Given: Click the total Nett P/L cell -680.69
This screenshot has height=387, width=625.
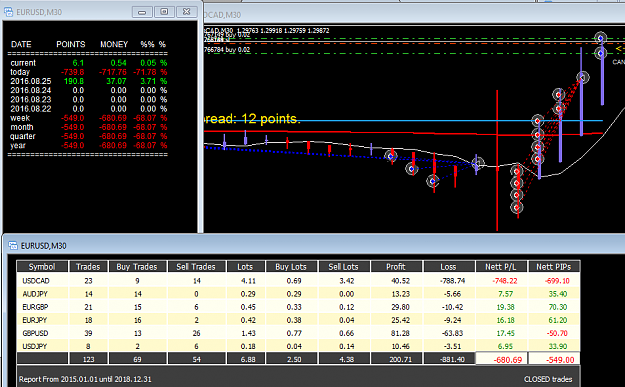Looking at the screenshot, I should tap(501, 359).
